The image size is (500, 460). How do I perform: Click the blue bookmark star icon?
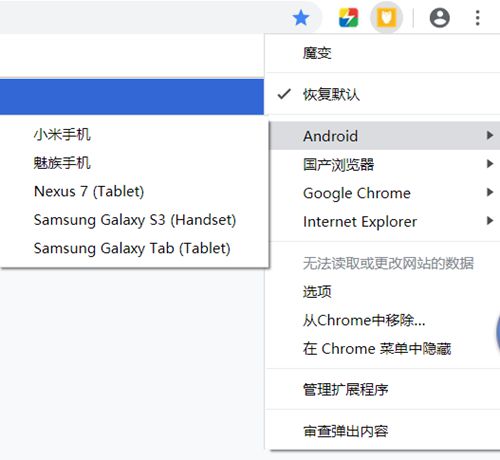click(x=301, y=18)
